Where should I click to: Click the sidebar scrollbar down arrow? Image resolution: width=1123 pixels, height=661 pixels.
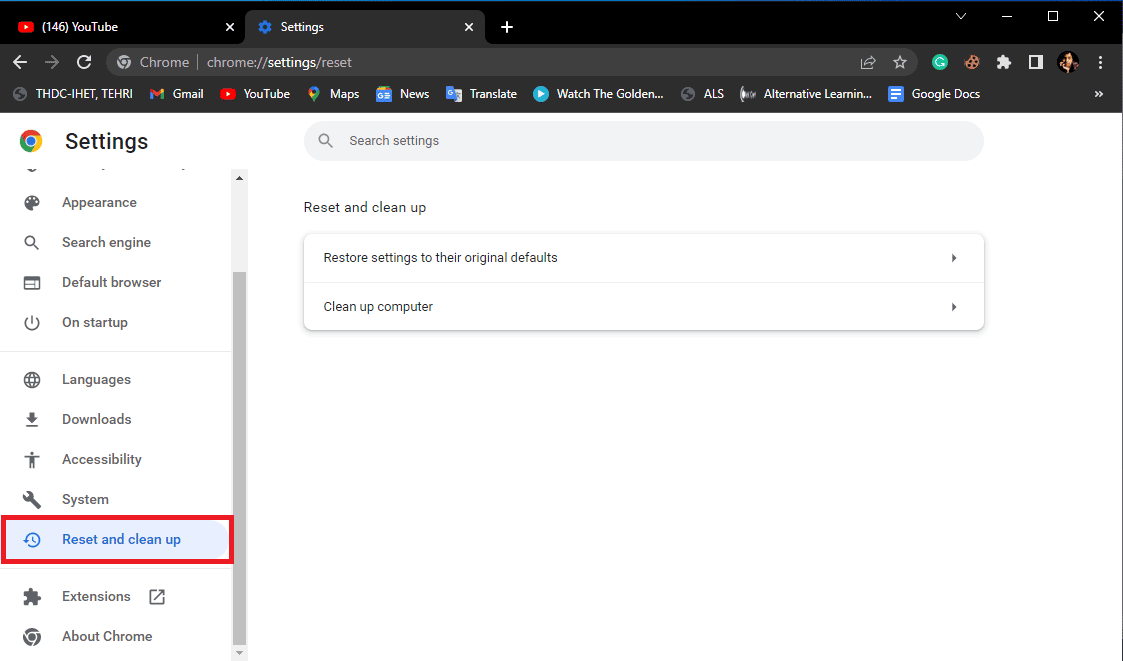pyautogui.click(x=239, y=653)
